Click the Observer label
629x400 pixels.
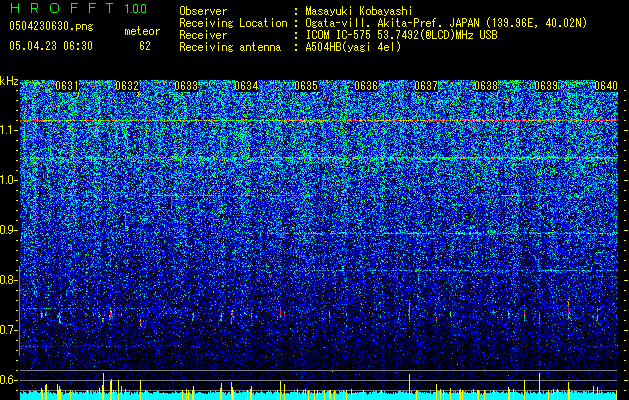(x=203, y=11)
